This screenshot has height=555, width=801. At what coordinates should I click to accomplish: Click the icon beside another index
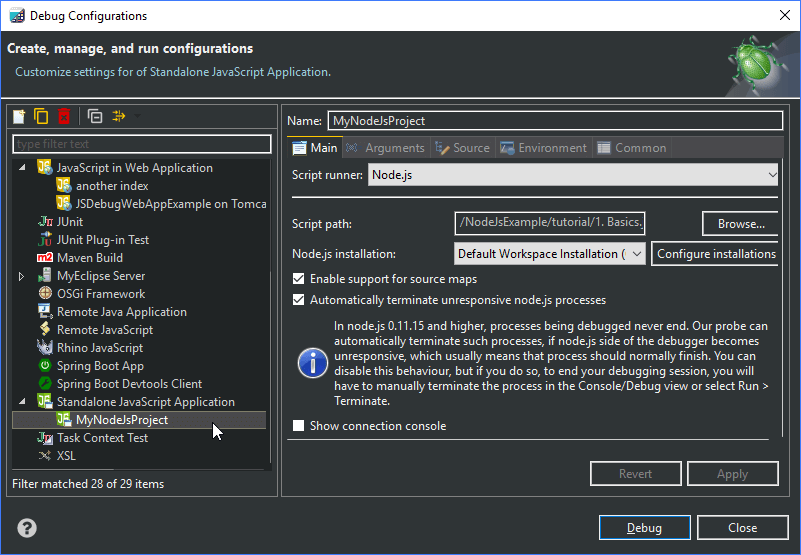pos(64,185)
